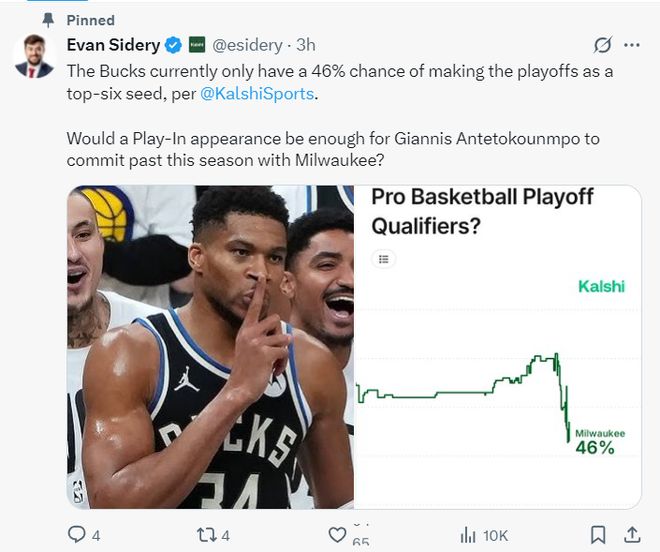Open the three-dot more options menu
The width and height of the screenshot is (660, 552).
click(631, 45)
